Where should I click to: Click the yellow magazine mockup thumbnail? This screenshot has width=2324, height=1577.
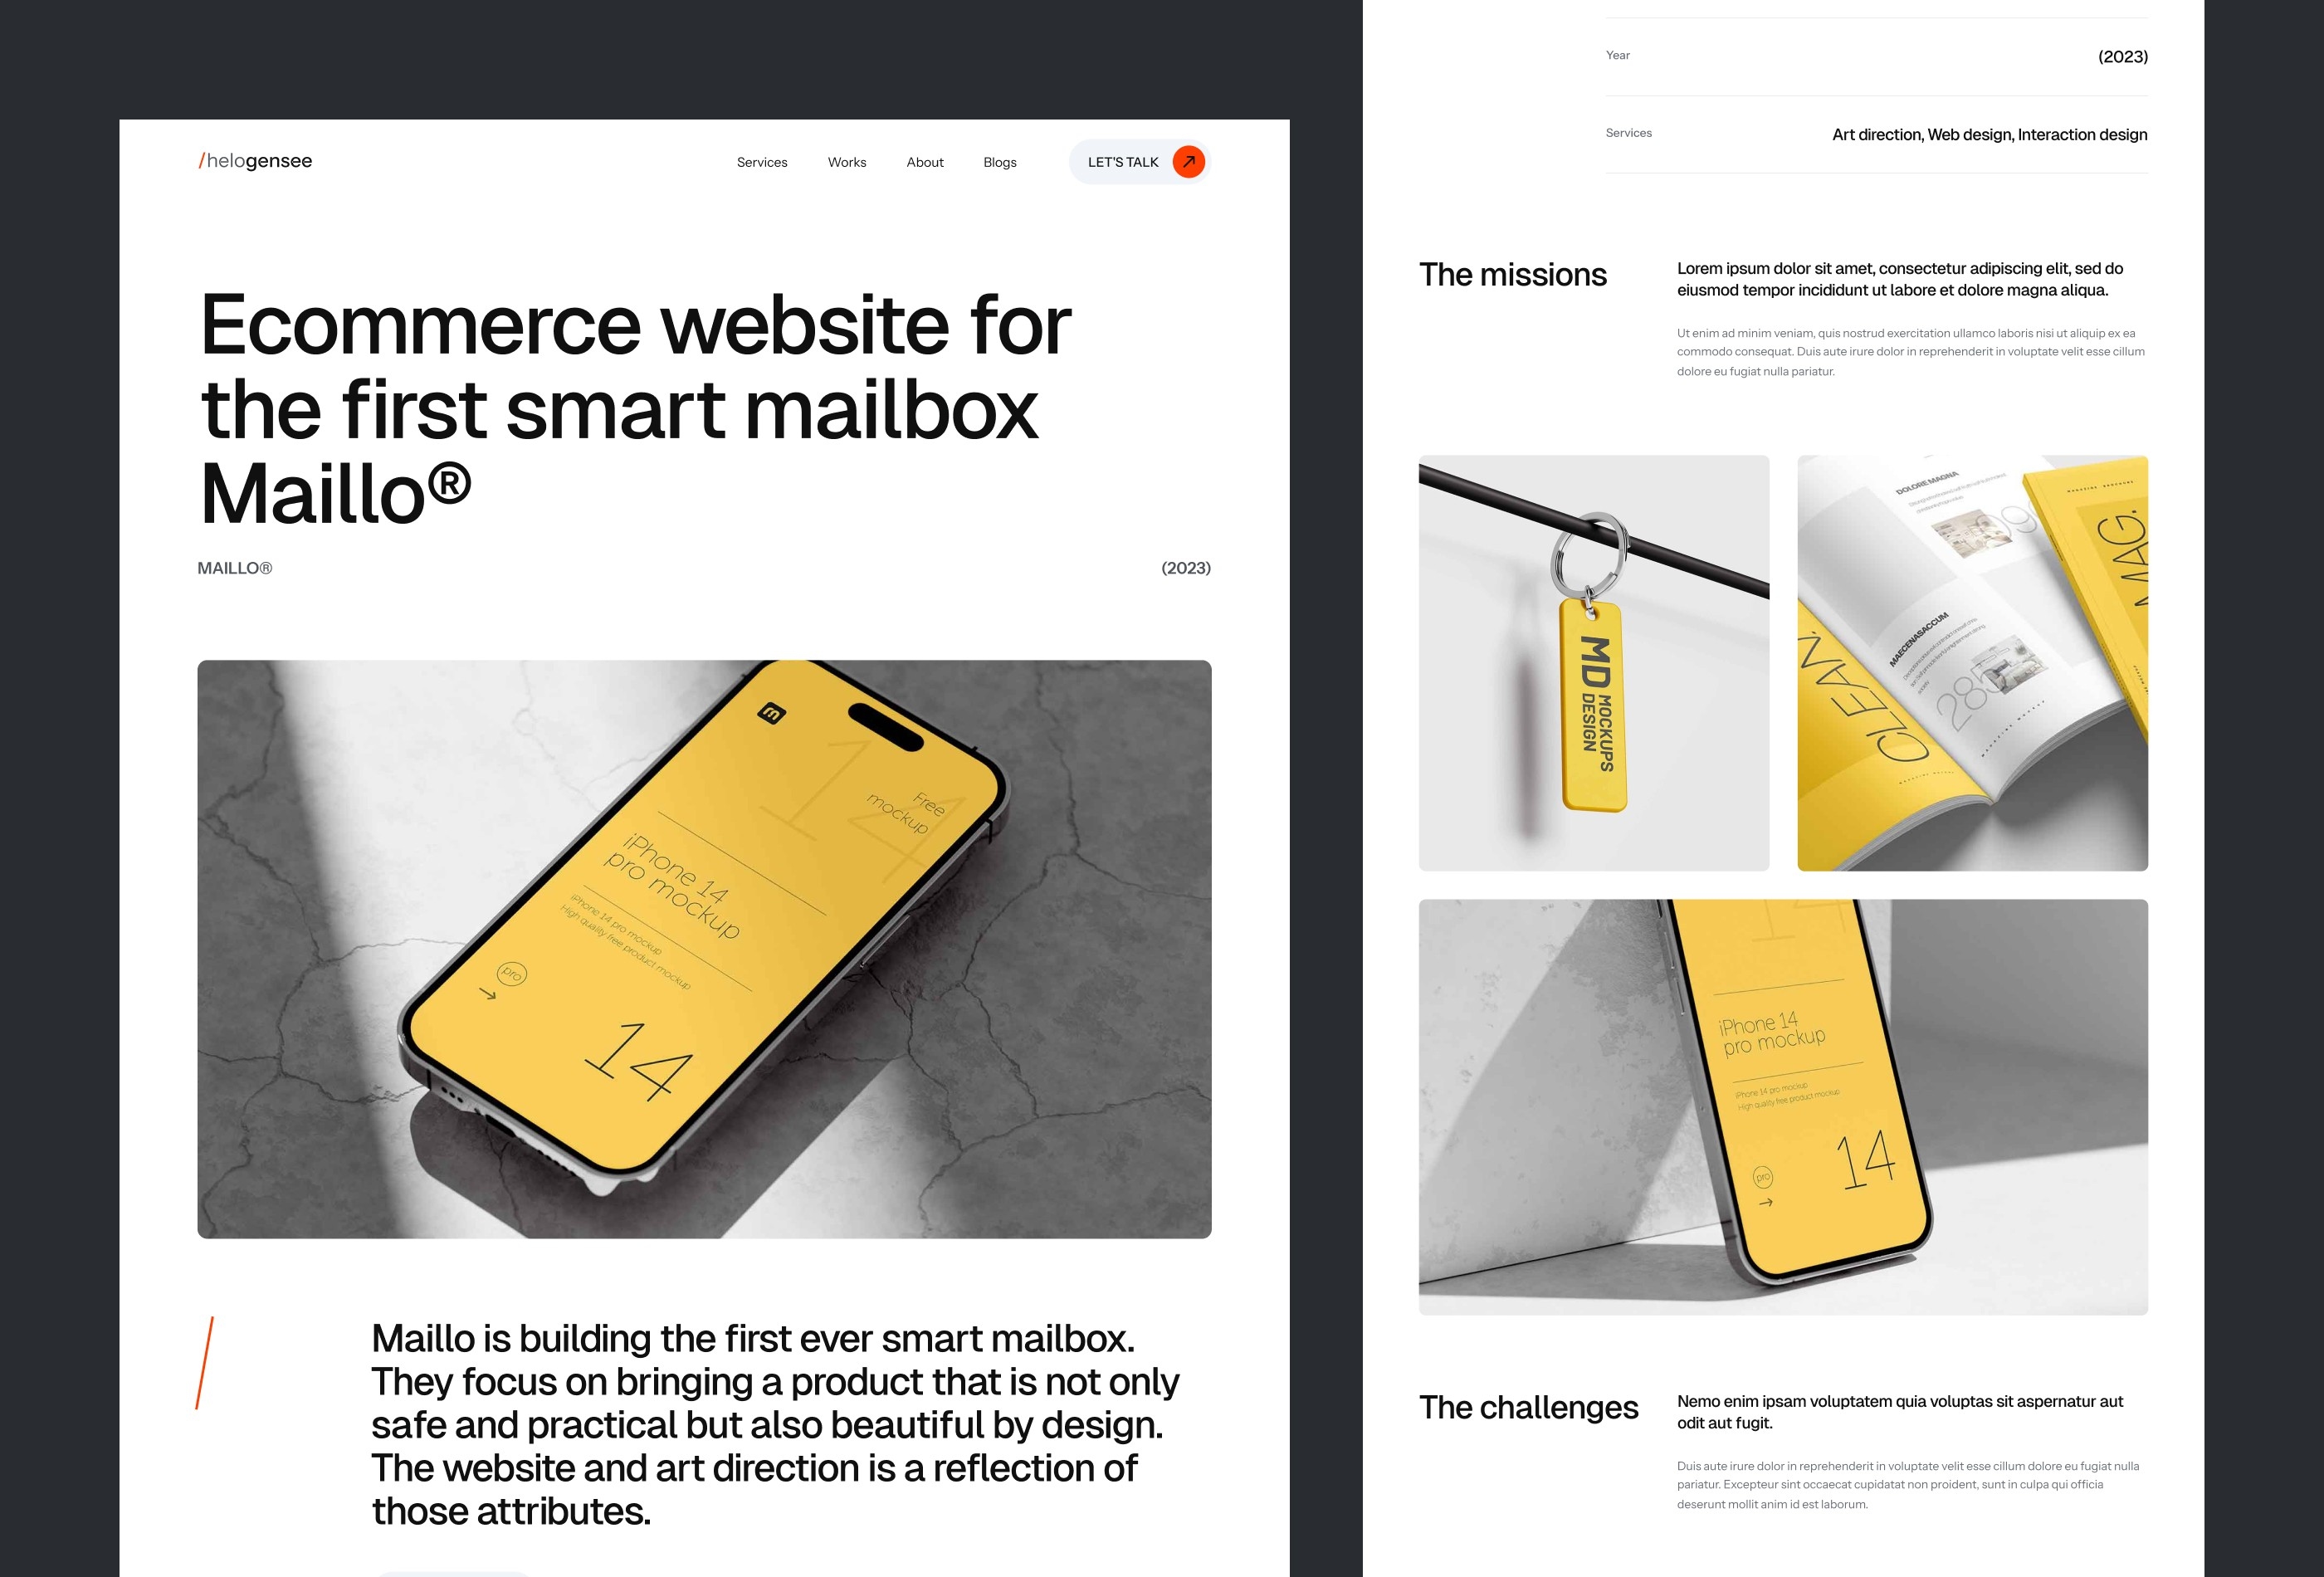tap(1970, 660)
